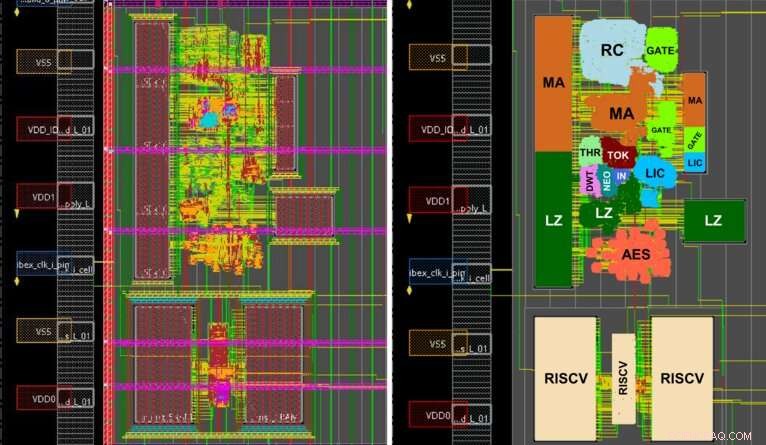Click the VDD1 pad in the left view
766x445 pixels.
(44, 196)
